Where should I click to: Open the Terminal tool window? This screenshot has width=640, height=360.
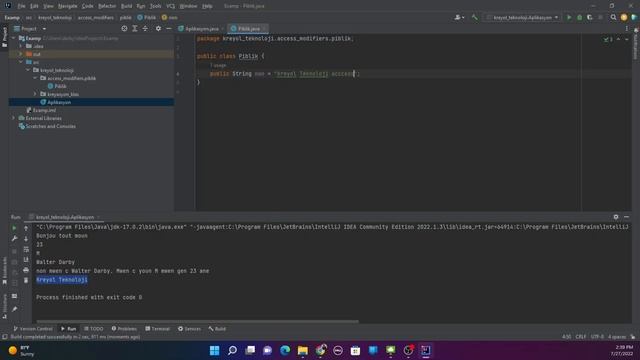[x=158, y=329]
